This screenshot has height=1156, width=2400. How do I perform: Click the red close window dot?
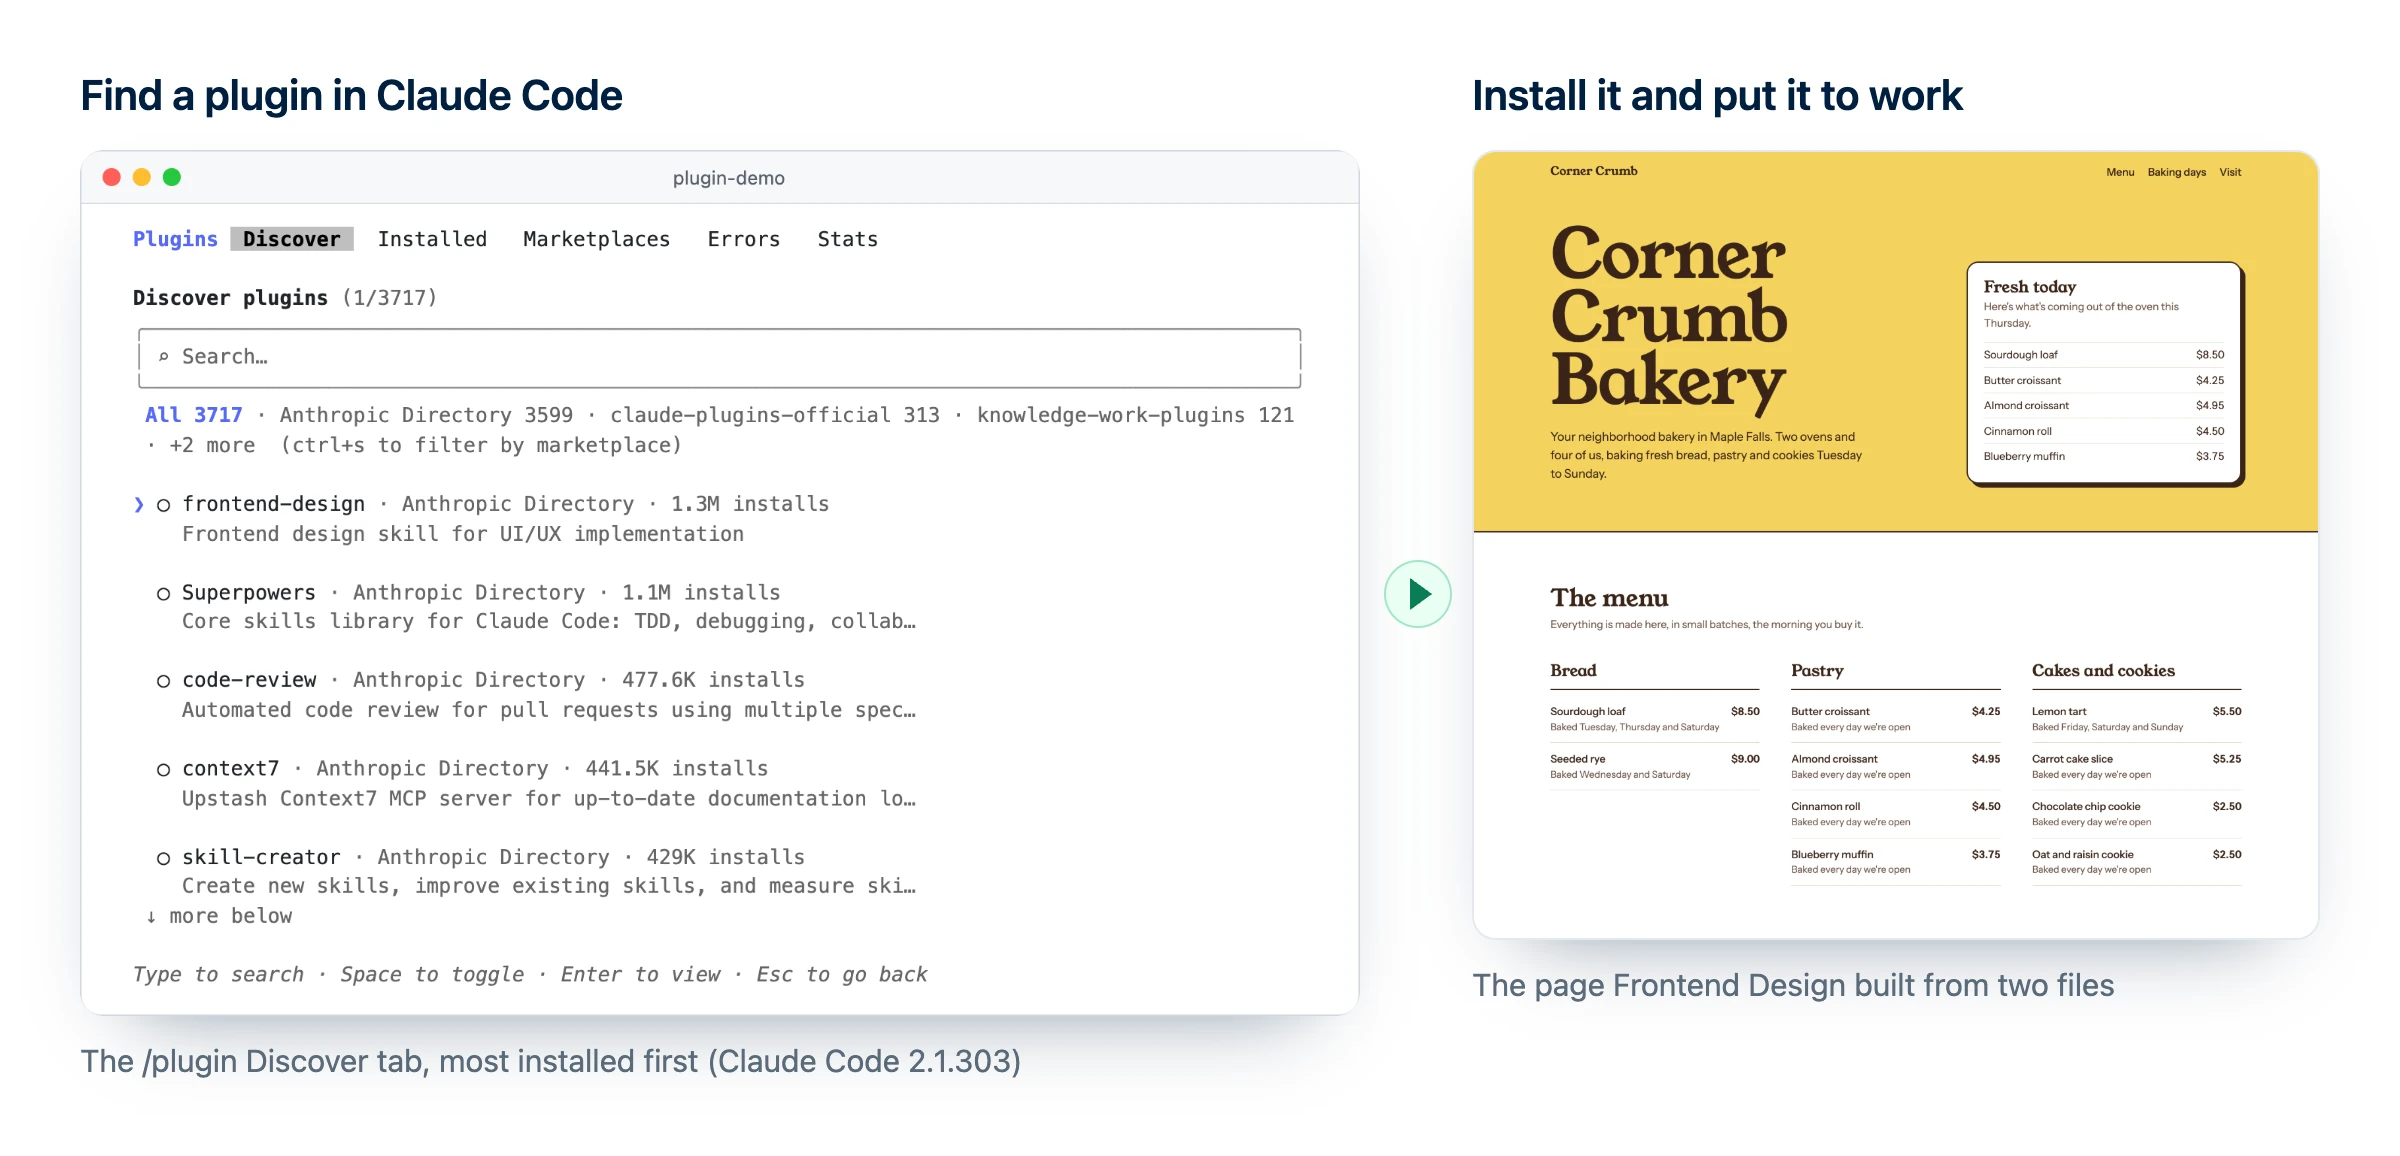112,177
